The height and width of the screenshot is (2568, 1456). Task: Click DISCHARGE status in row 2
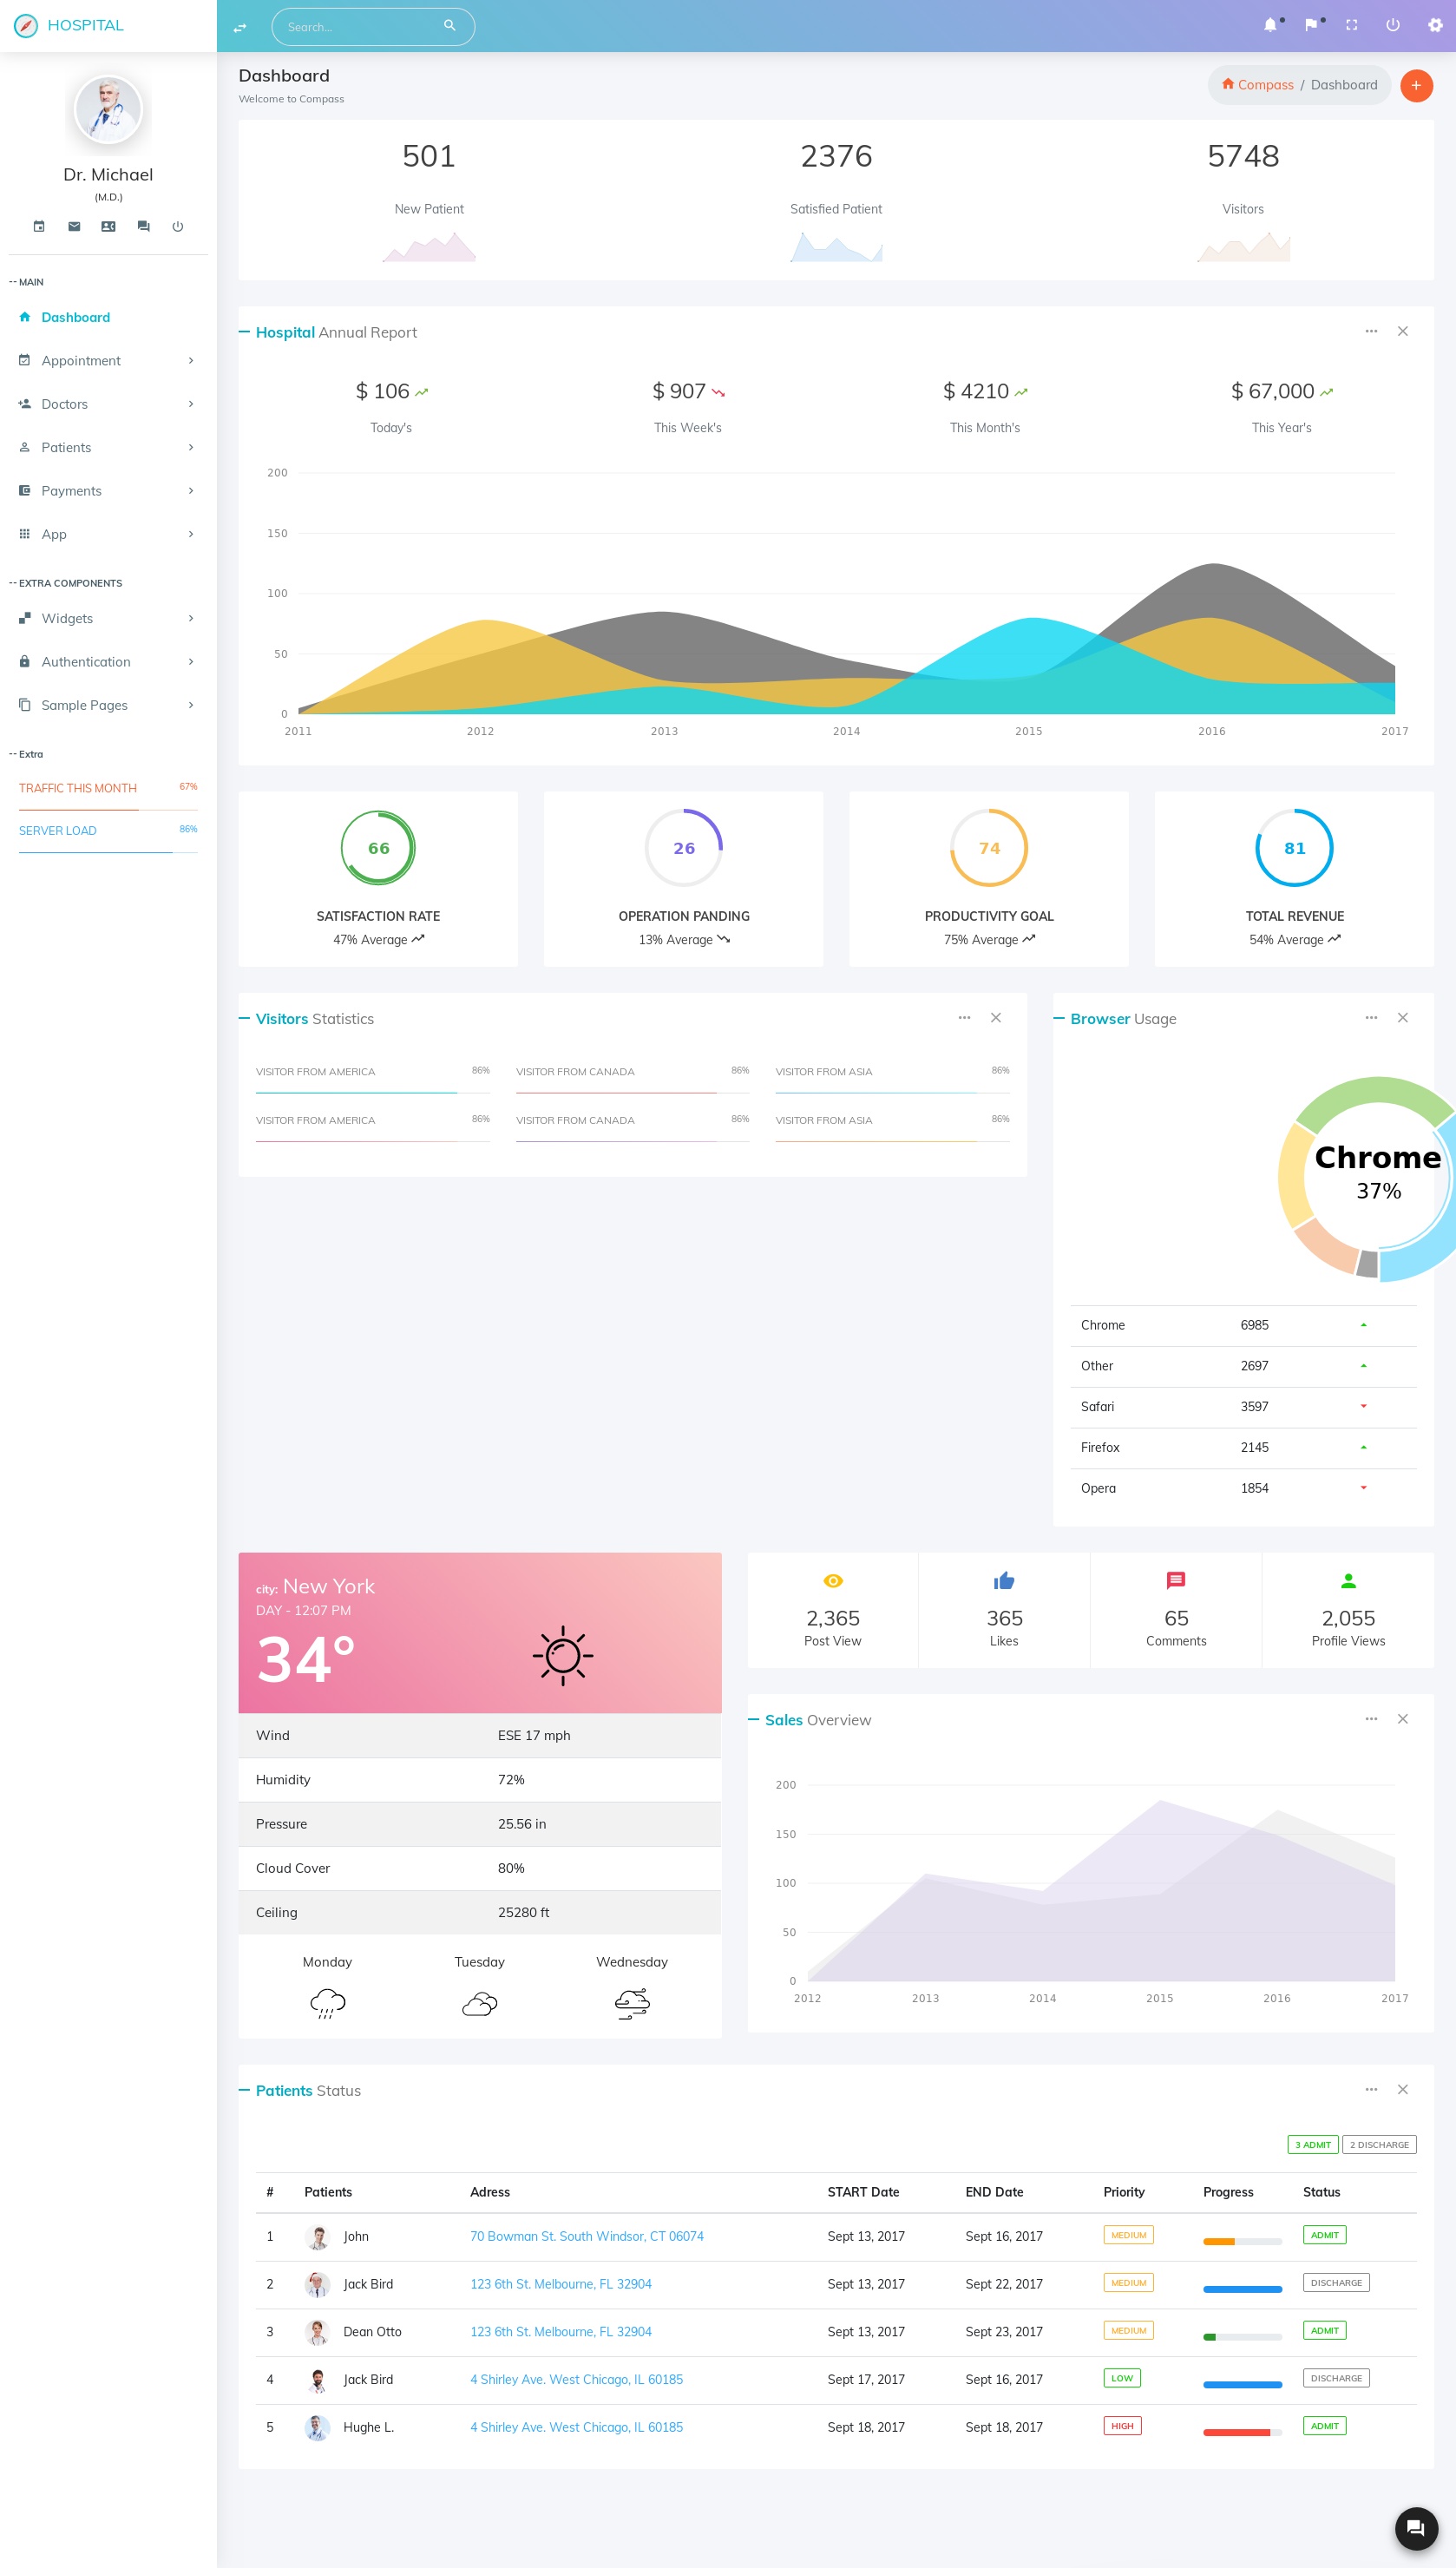[1336, 2282]
